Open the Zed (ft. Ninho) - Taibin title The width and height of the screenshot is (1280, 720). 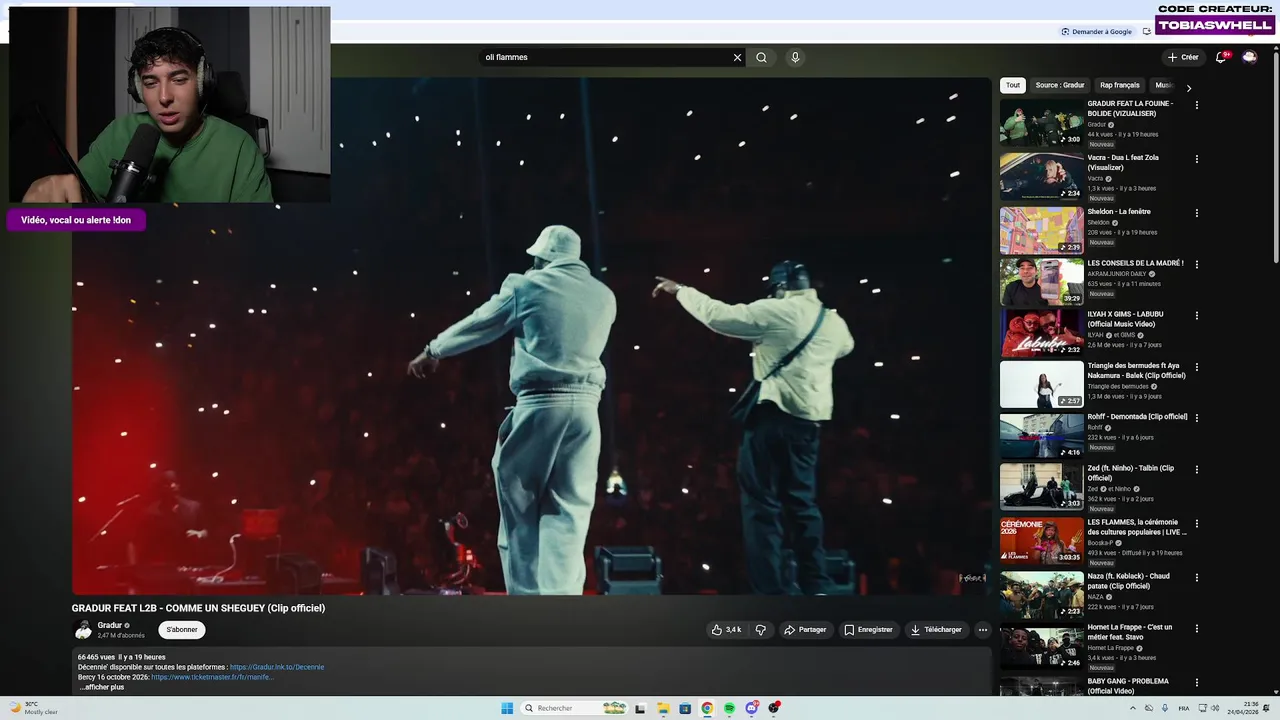[x=1131, y=473]
